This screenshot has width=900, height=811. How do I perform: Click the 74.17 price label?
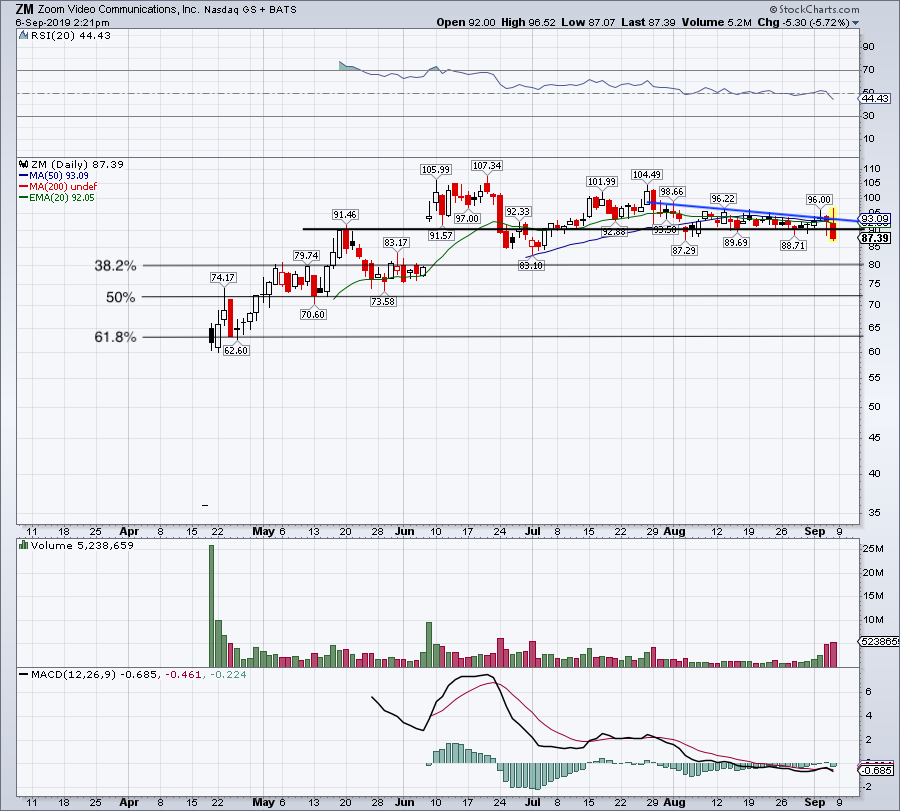[223, 277]
